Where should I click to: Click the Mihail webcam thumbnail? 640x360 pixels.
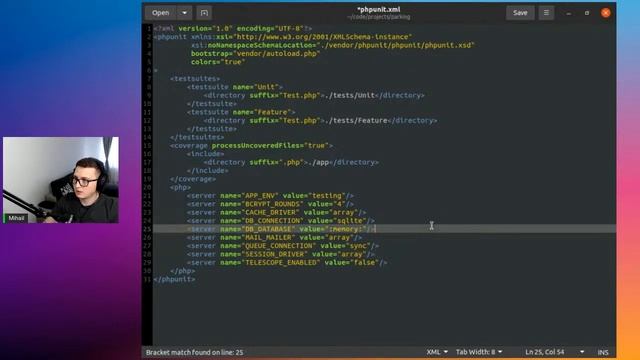pyautogui.click(x=61, y=180)
